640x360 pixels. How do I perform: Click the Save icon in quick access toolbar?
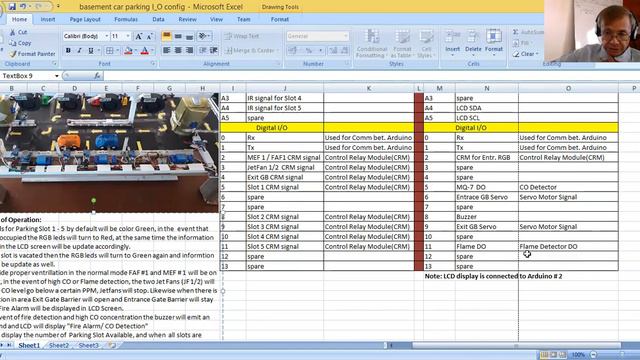click(x=12, y=6)
